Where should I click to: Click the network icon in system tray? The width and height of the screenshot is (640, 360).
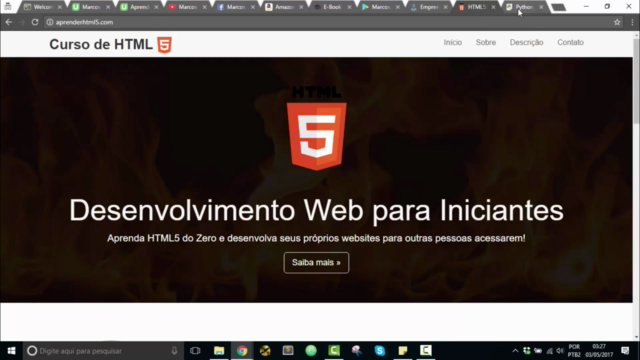(x=549, y=351)
